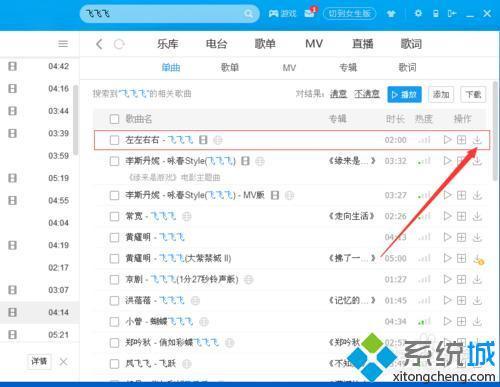Click the 不满意 feedback link
This screenshot has height=387, width=500.
367,94
